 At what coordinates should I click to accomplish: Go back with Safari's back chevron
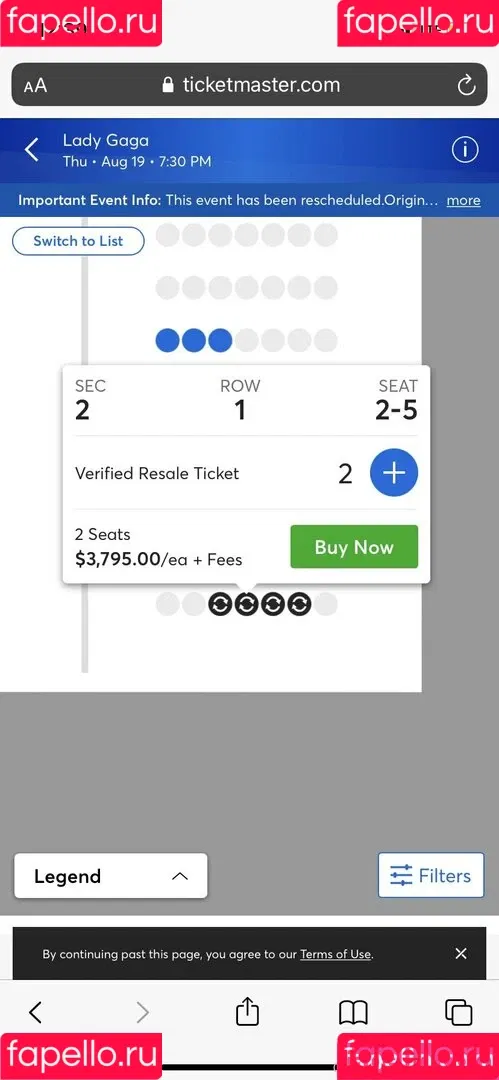coord(36,1012)
